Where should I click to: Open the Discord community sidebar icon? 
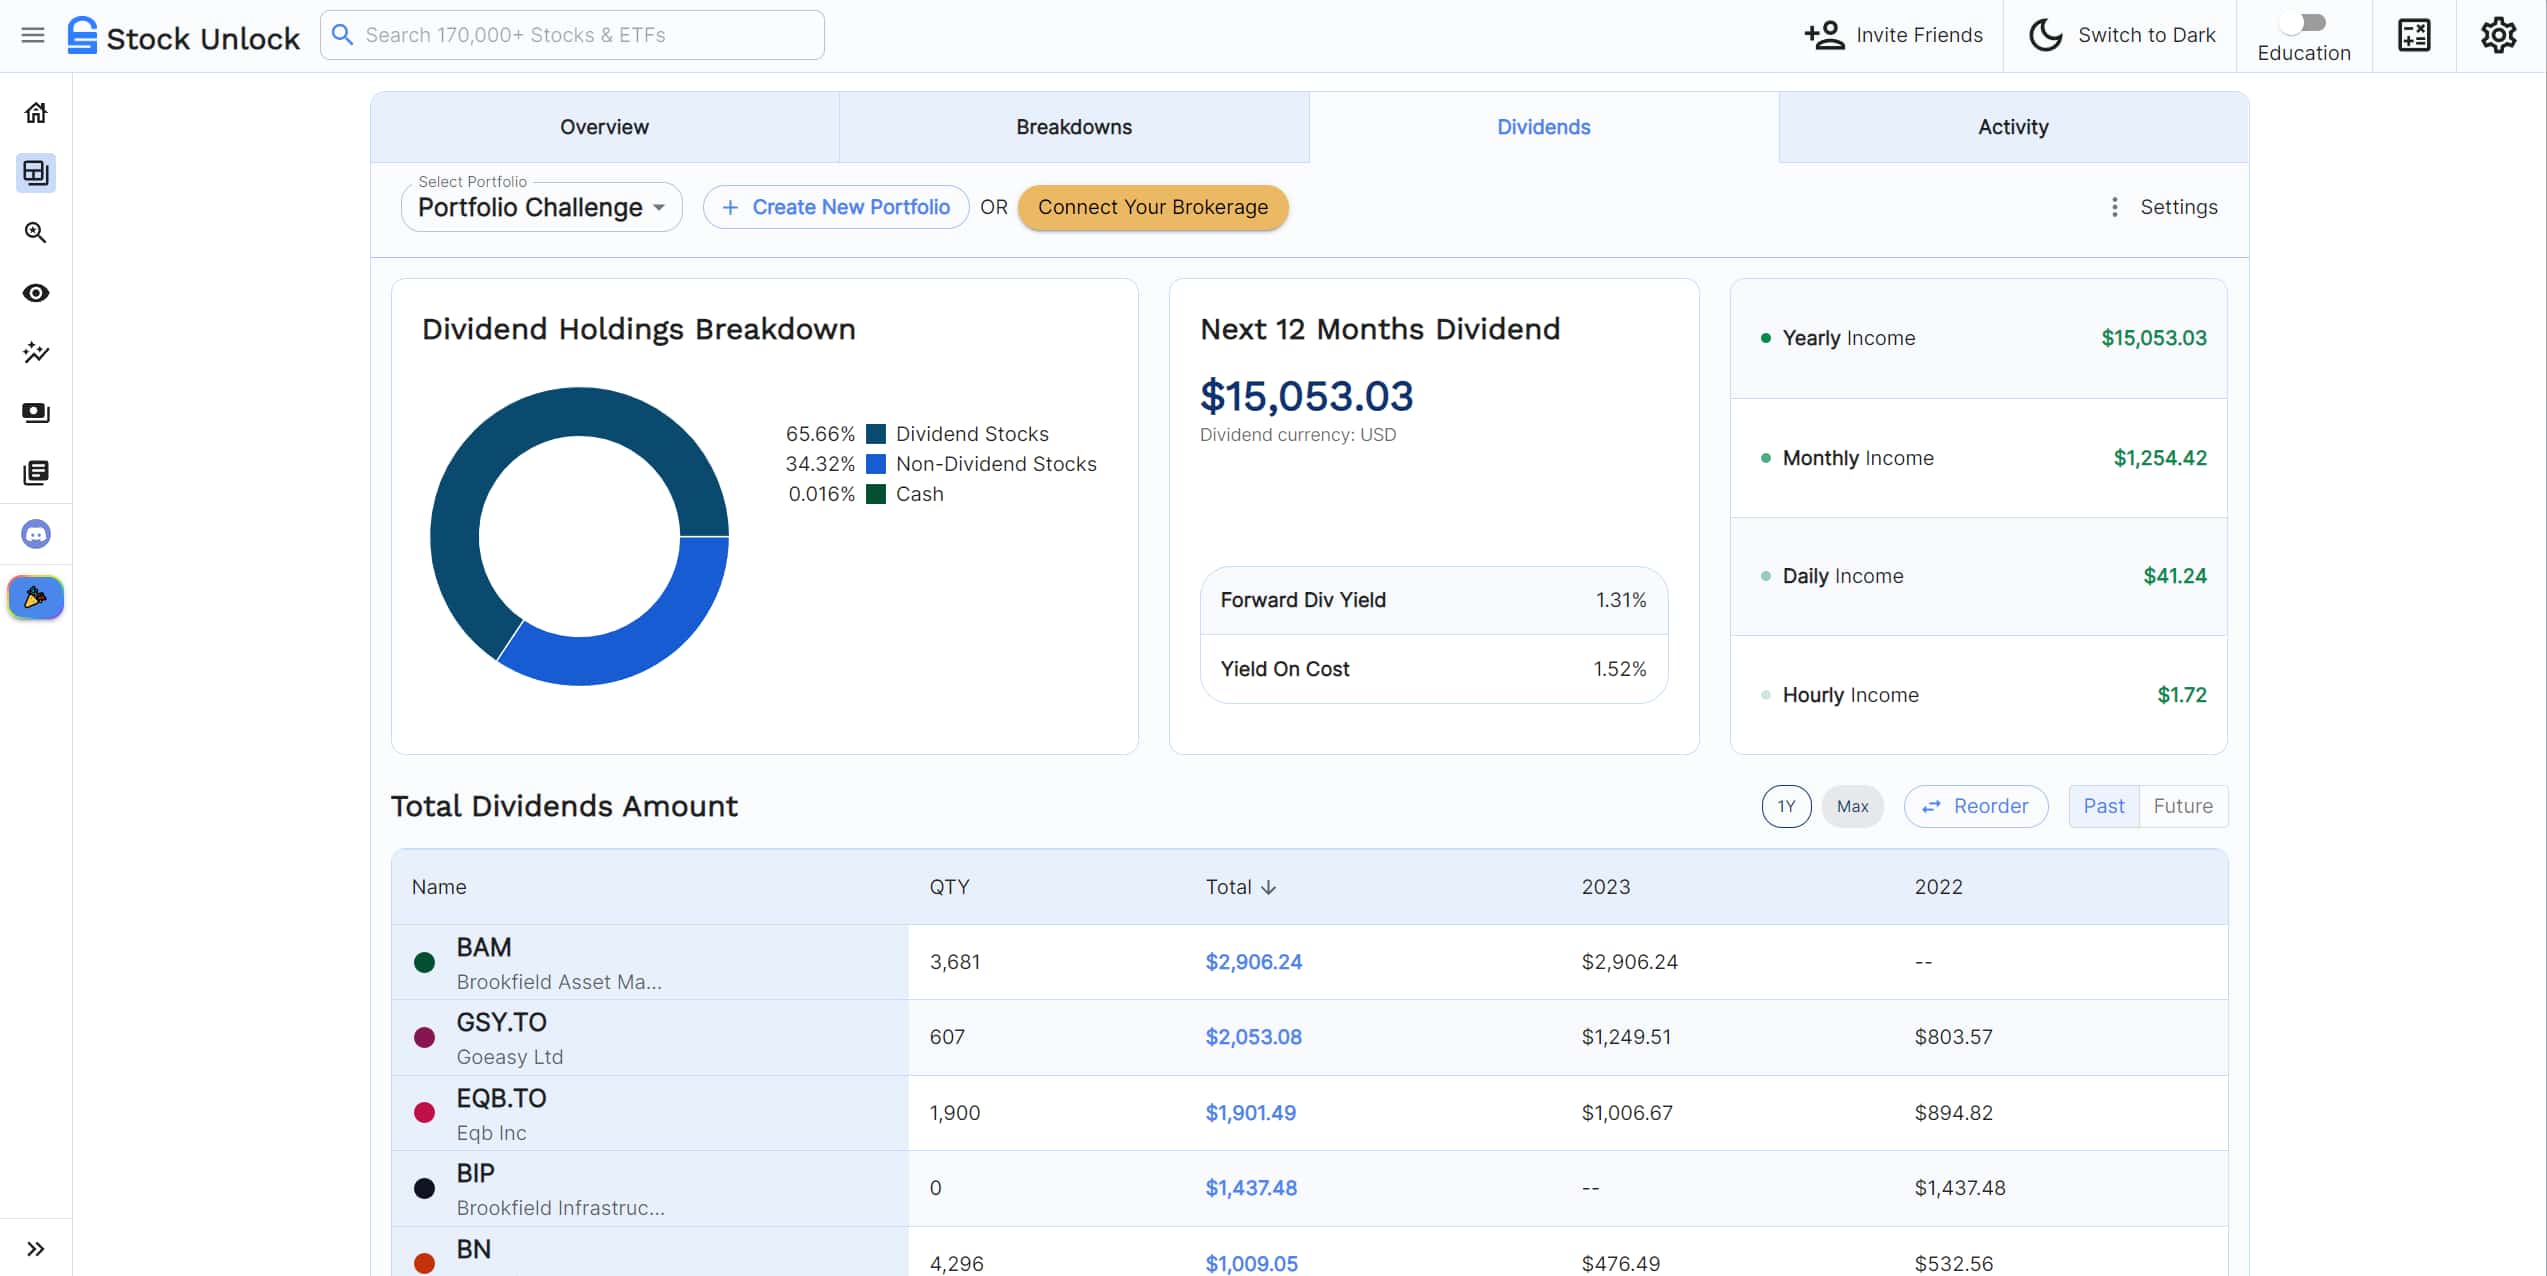pyautogui.click(x=36, y=534)
